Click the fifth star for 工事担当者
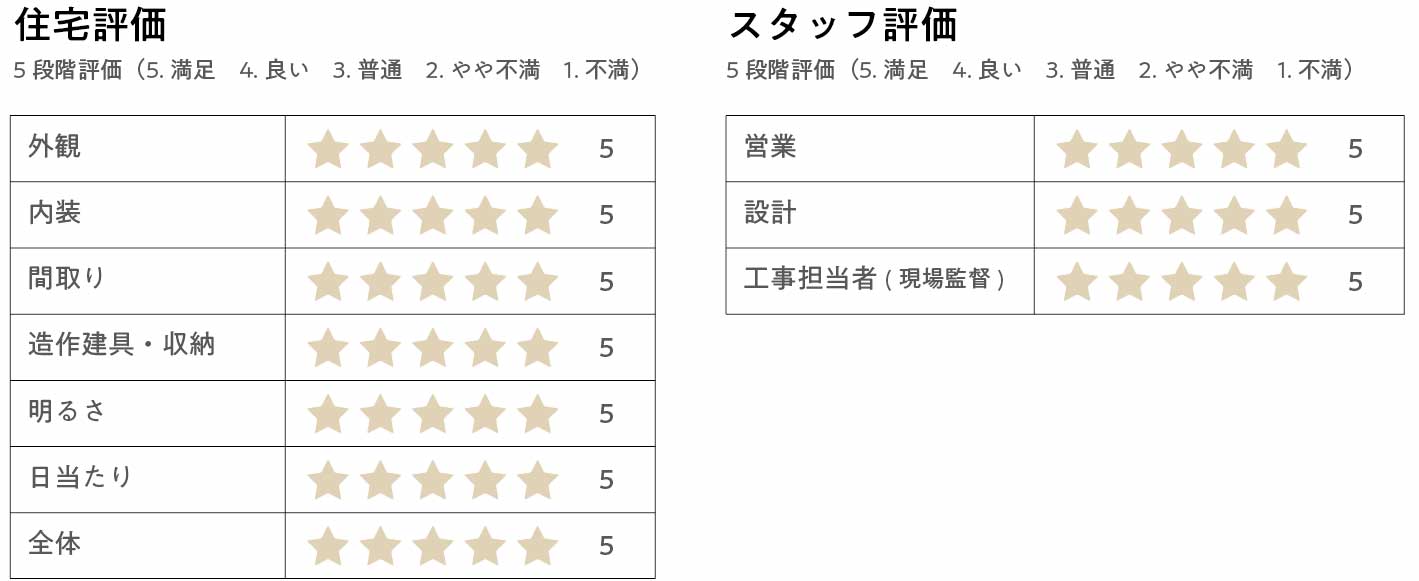1419x581 pixels. tap(1286, 282)
